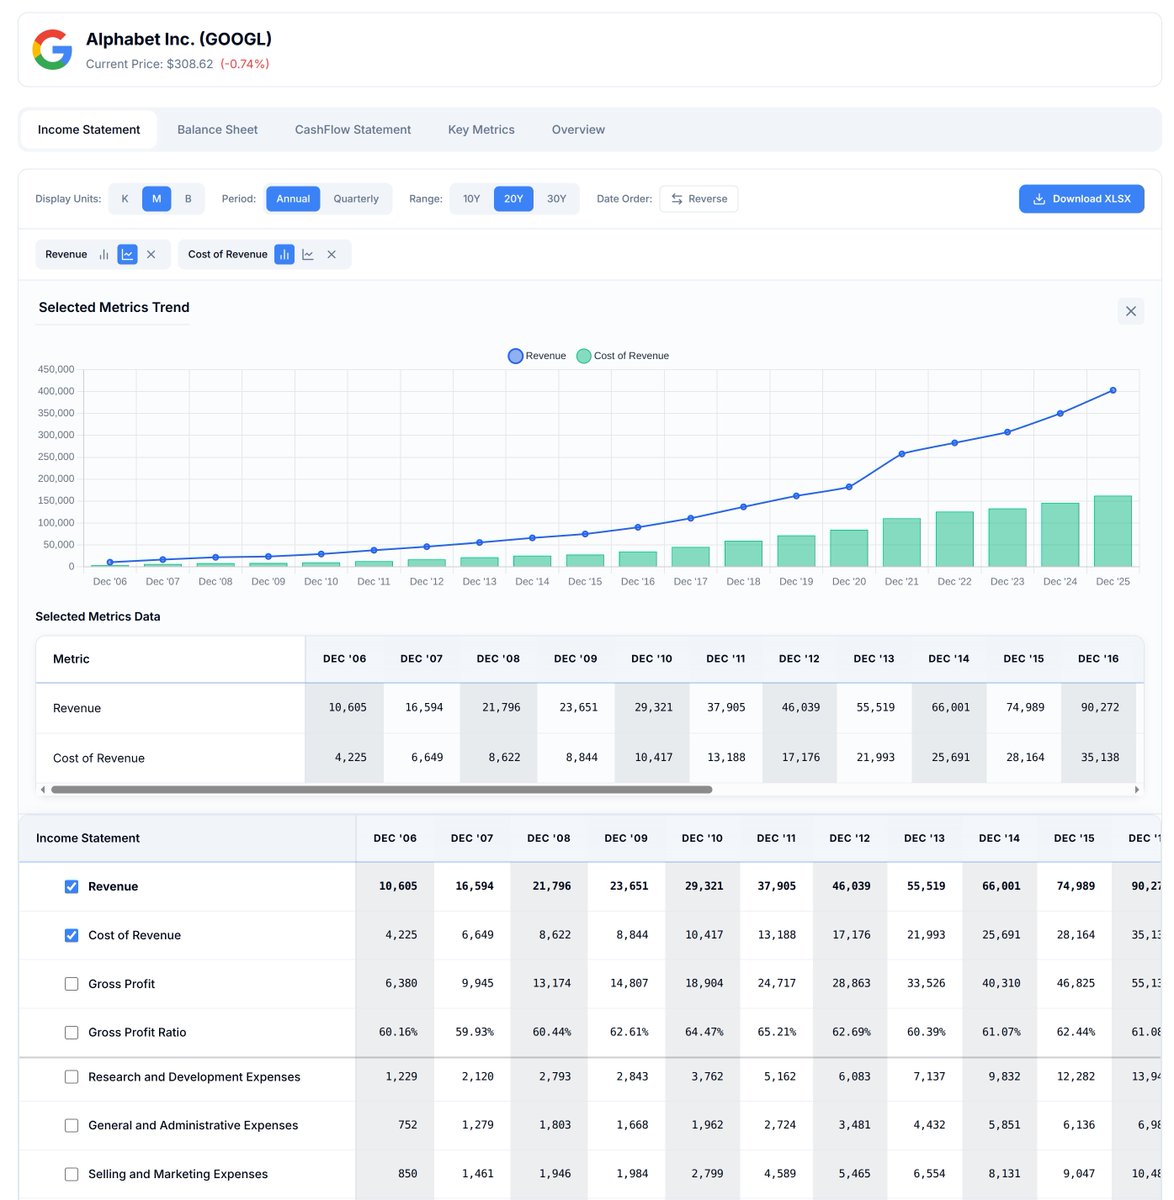Click the Dec '21 revenue data point
The image size is (1174, 1200).
pos(902,454)
